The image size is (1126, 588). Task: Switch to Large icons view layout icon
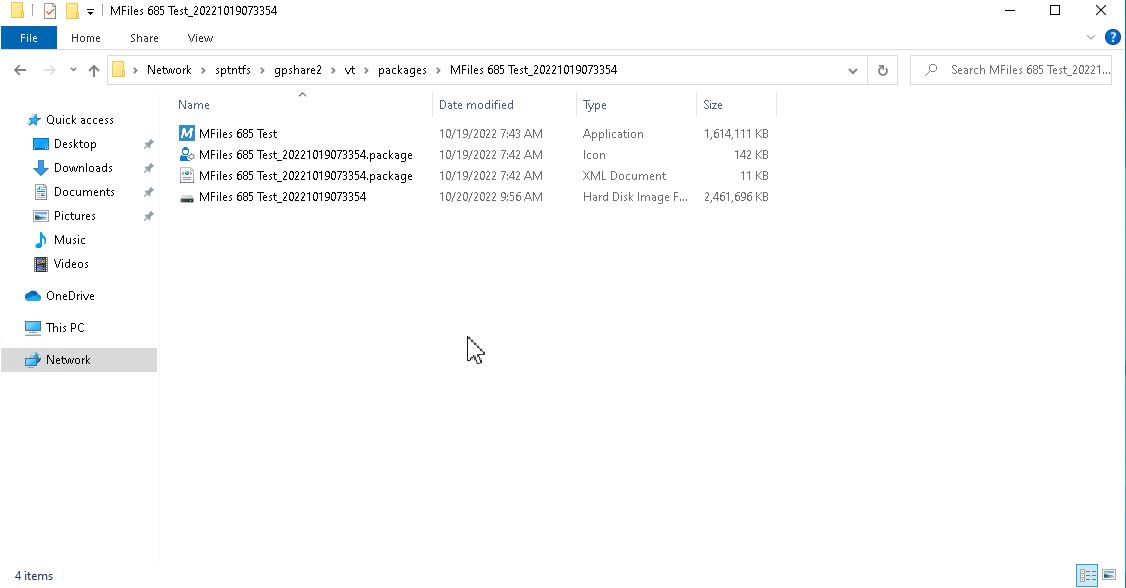1109,575
